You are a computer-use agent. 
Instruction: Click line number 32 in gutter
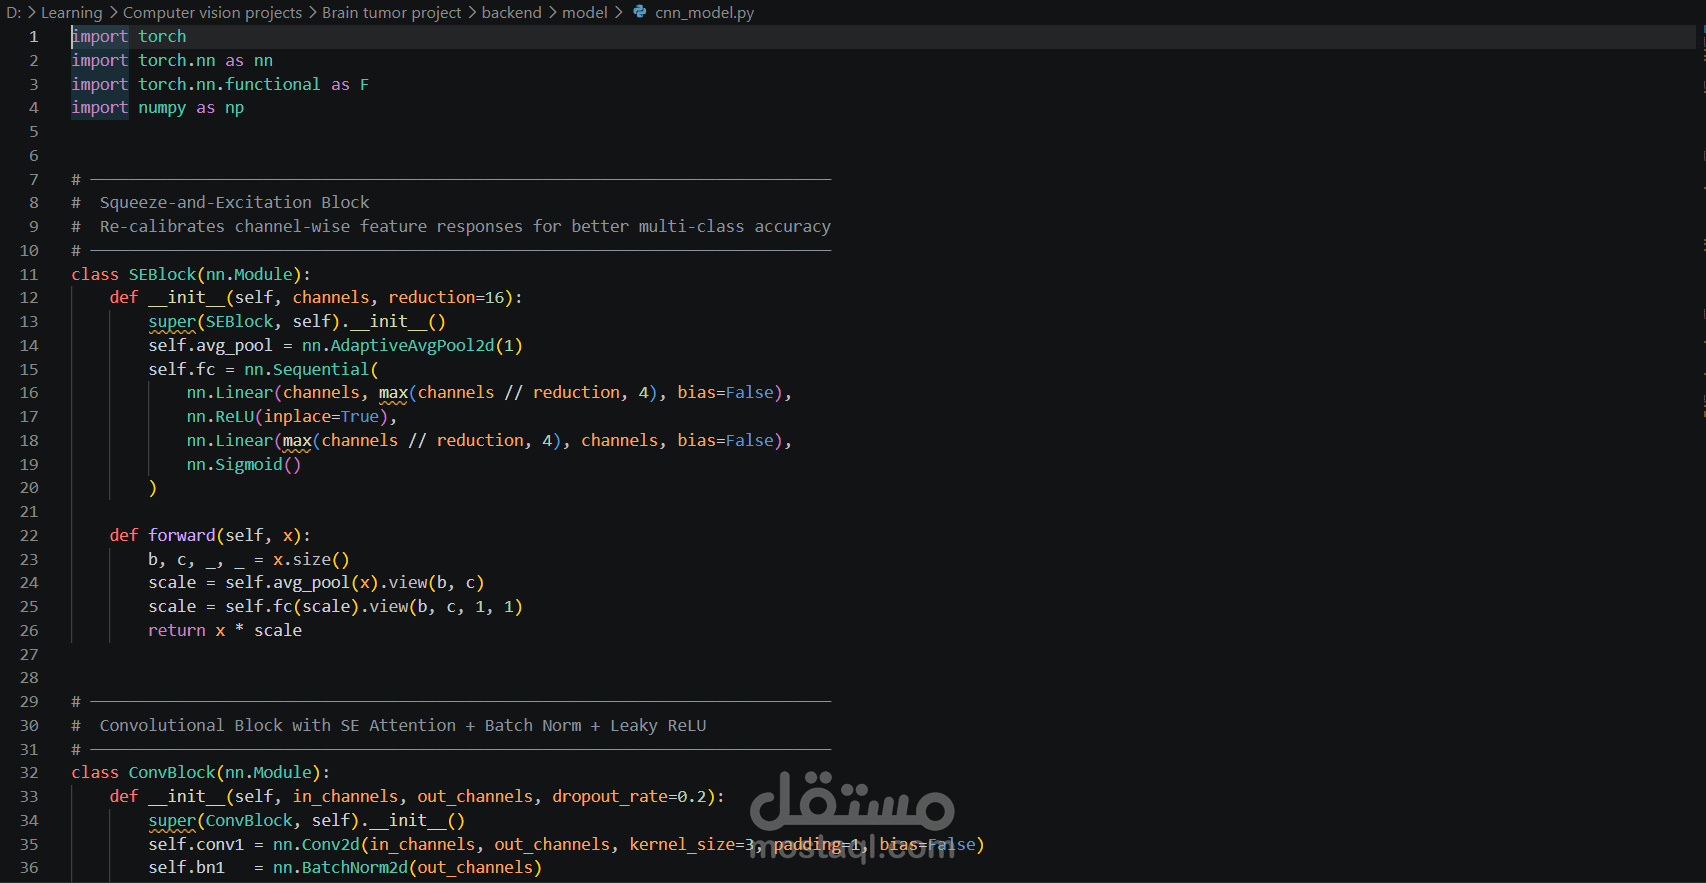29,772
